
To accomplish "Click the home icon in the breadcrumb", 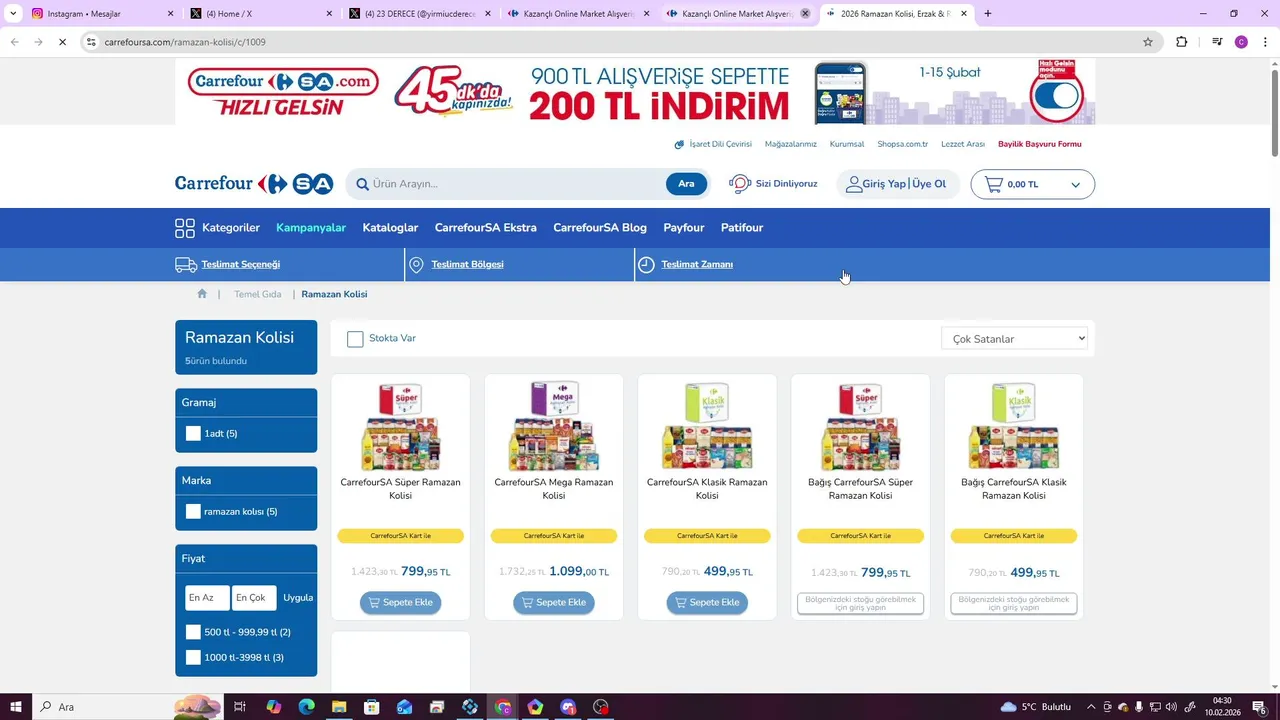I will pyautogui.click(x=202, y=294).
